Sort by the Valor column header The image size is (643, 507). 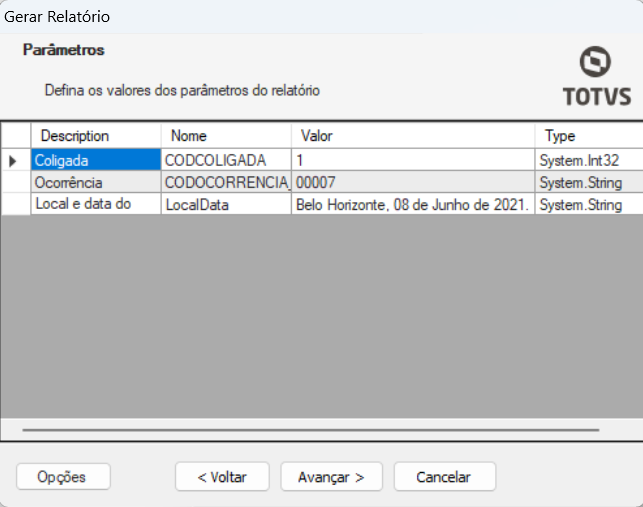click(413, 136)
